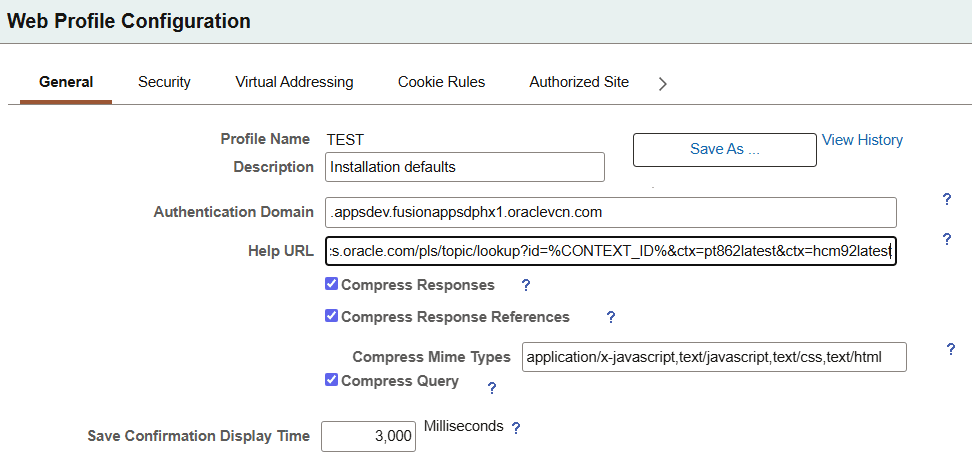Image resolution: width=972 pixels, height=456 pixels.
Task: Open the Virtual Addressing tab
Action: tap(294, 82)
